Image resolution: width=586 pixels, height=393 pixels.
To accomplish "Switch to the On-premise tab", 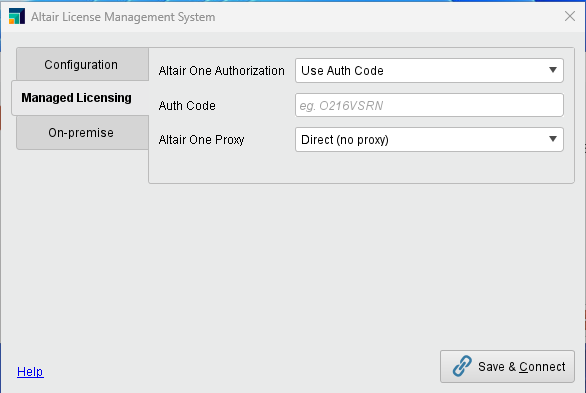I will pyautogui.click(x=82, y=133).
